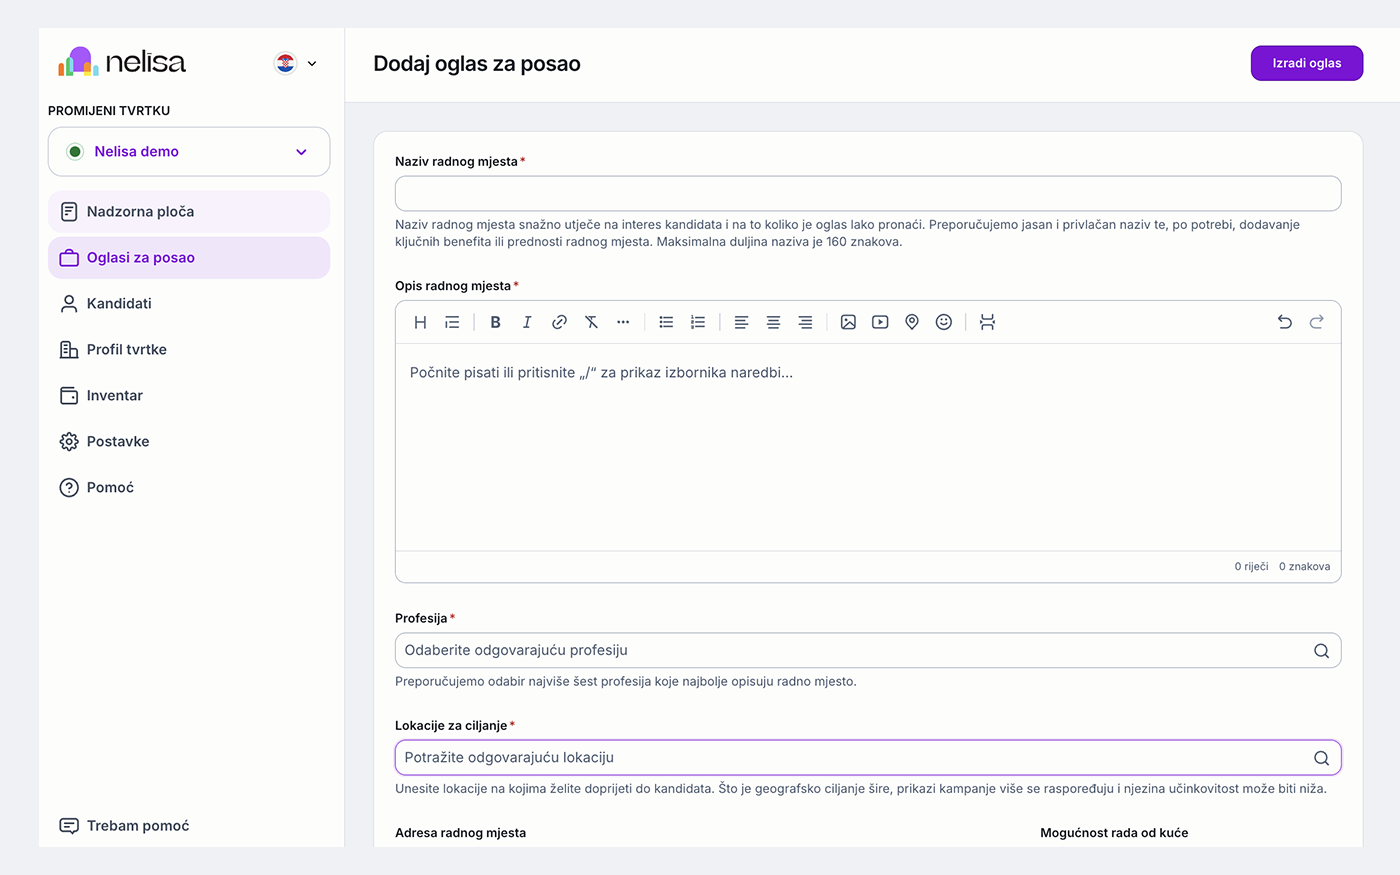Toggle bold formatting in the editor toolbar

point(495,322)
